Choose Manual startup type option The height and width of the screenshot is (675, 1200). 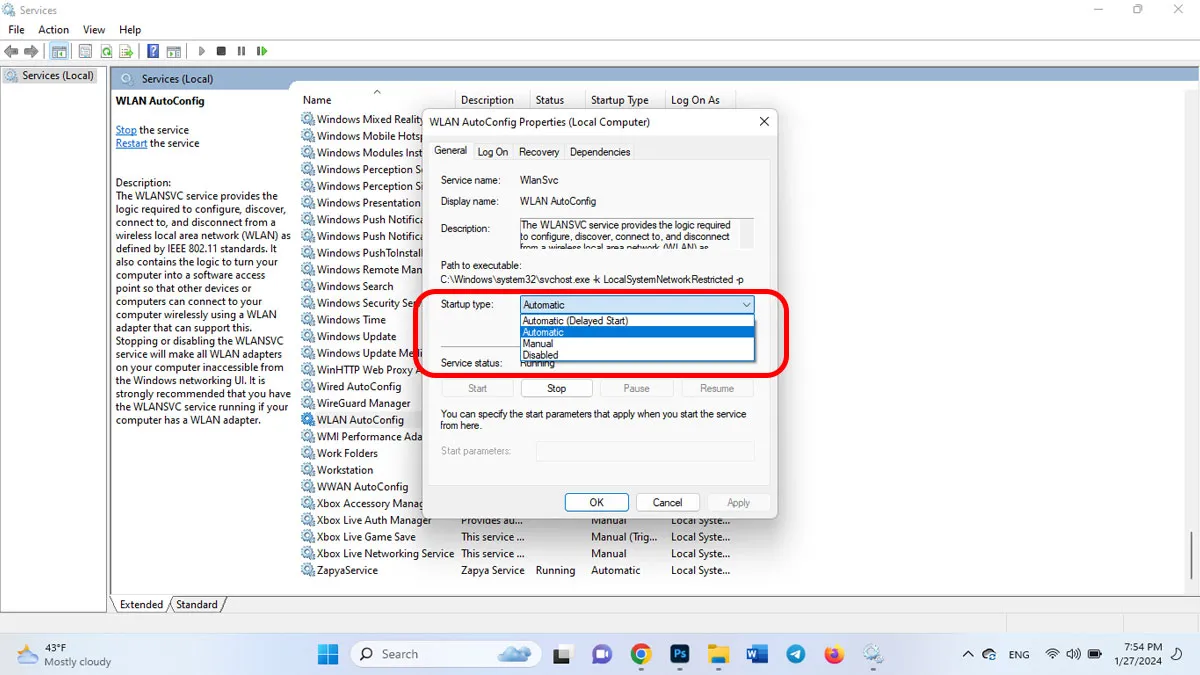(x=637, y=344)
